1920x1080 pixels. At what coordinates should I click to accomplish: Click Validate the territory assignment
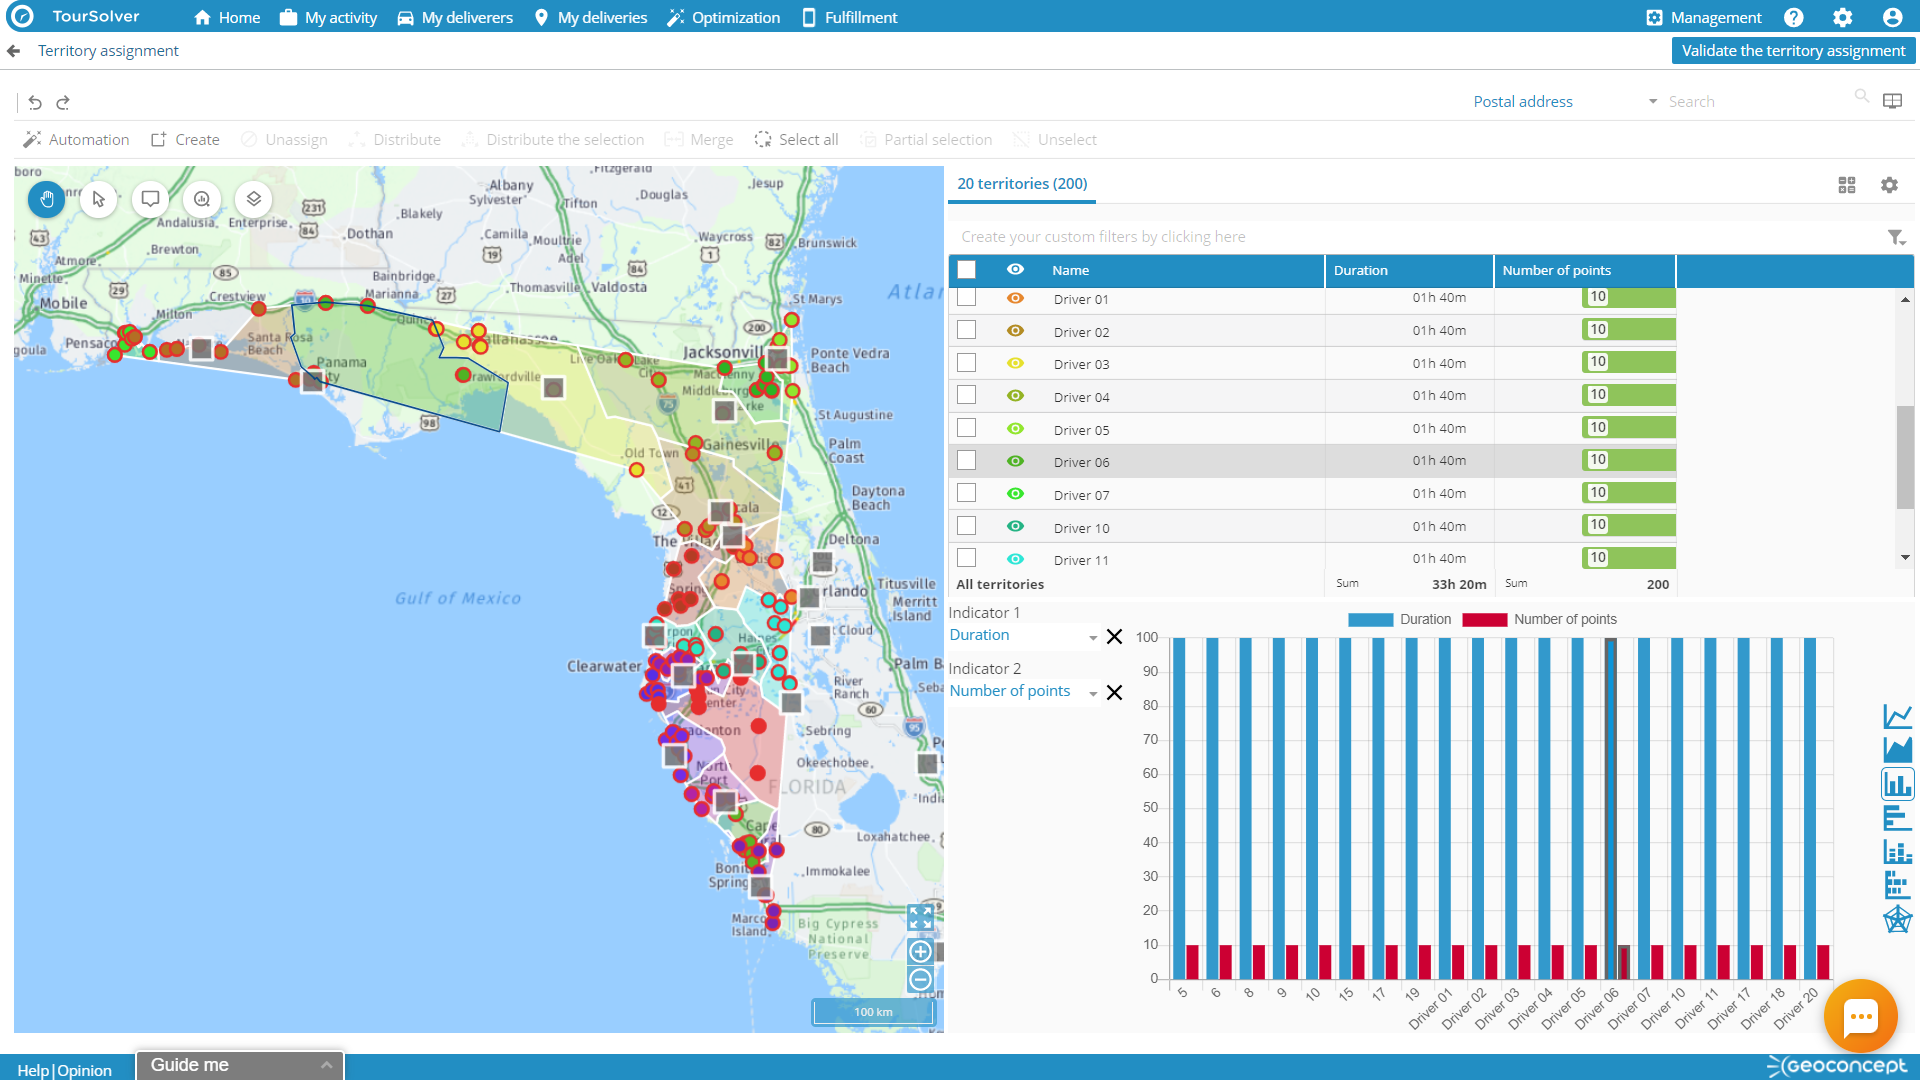1792,50
